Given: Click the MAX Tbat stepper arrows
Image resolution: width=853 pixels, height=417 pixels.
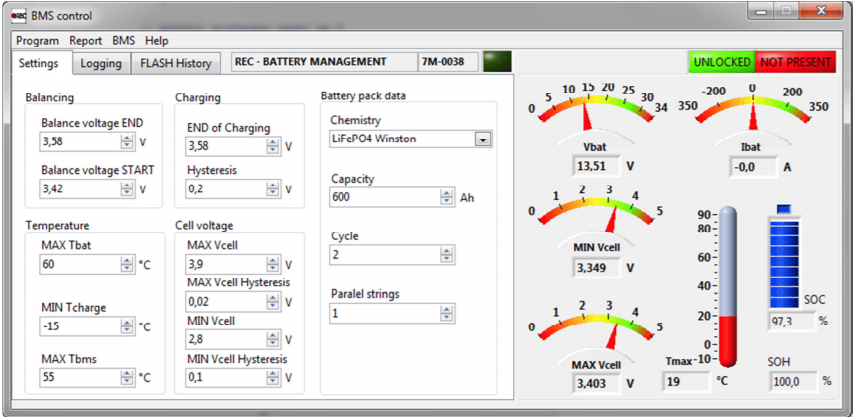Looking at the screenshot, I should click(x=127, y=264).
